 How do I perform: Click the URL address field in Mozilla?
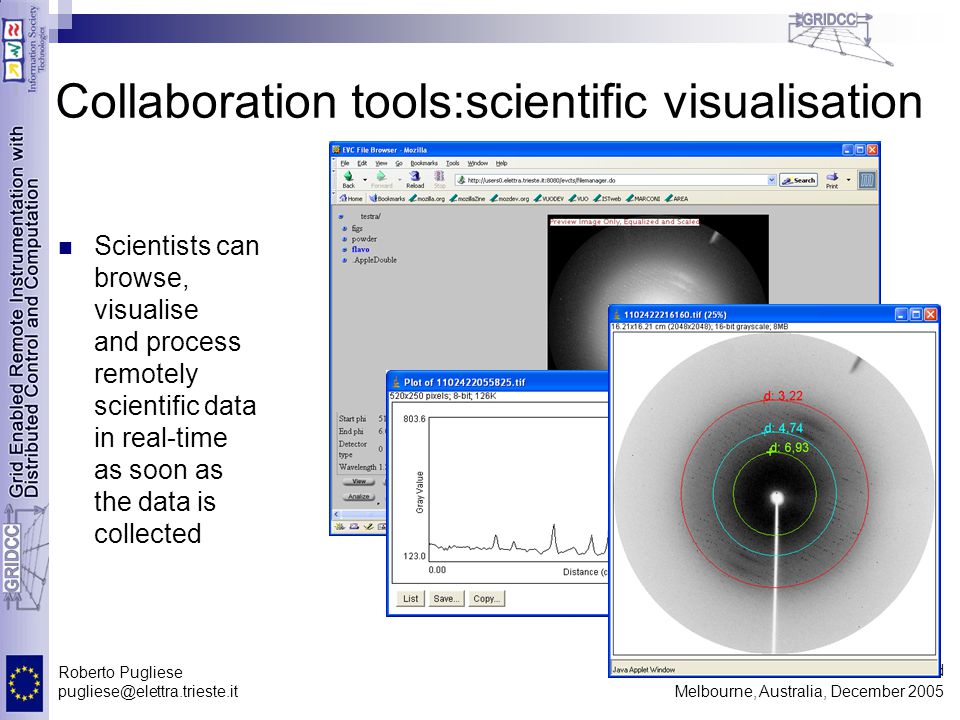coord(615,180)
